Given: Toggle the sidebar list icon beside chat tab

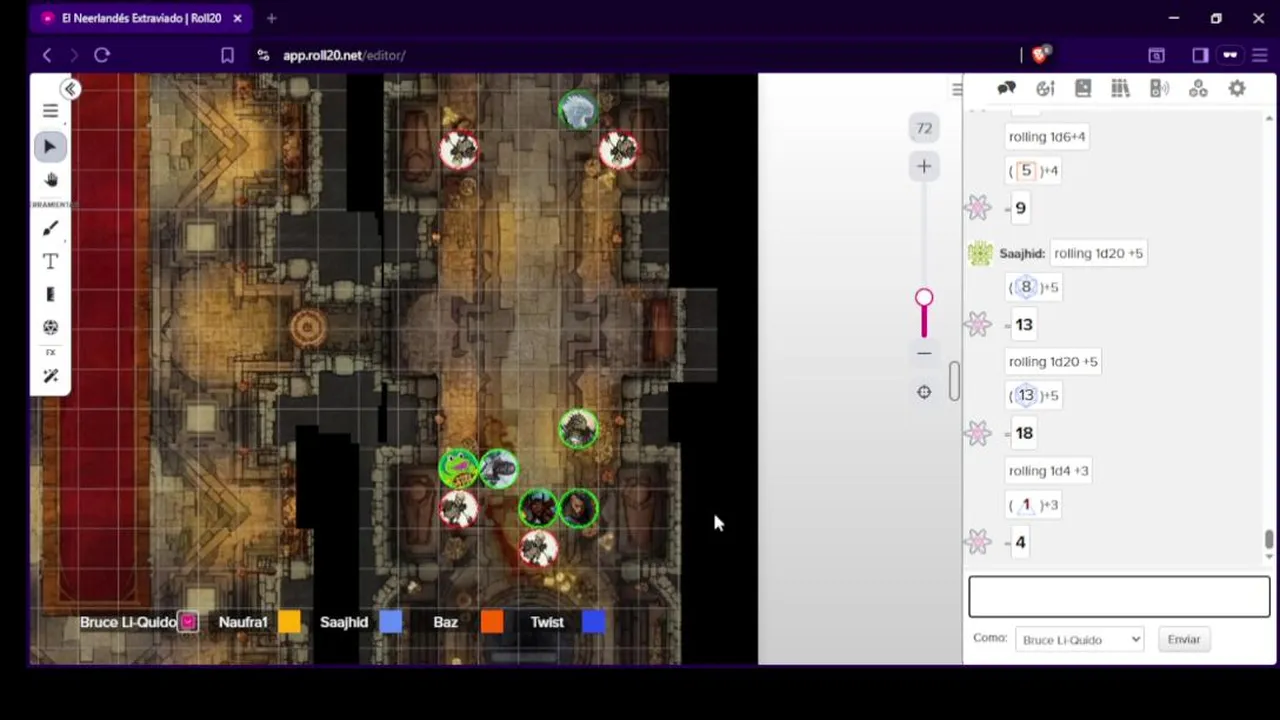Looking at the screenshot, I should point(957,90).
